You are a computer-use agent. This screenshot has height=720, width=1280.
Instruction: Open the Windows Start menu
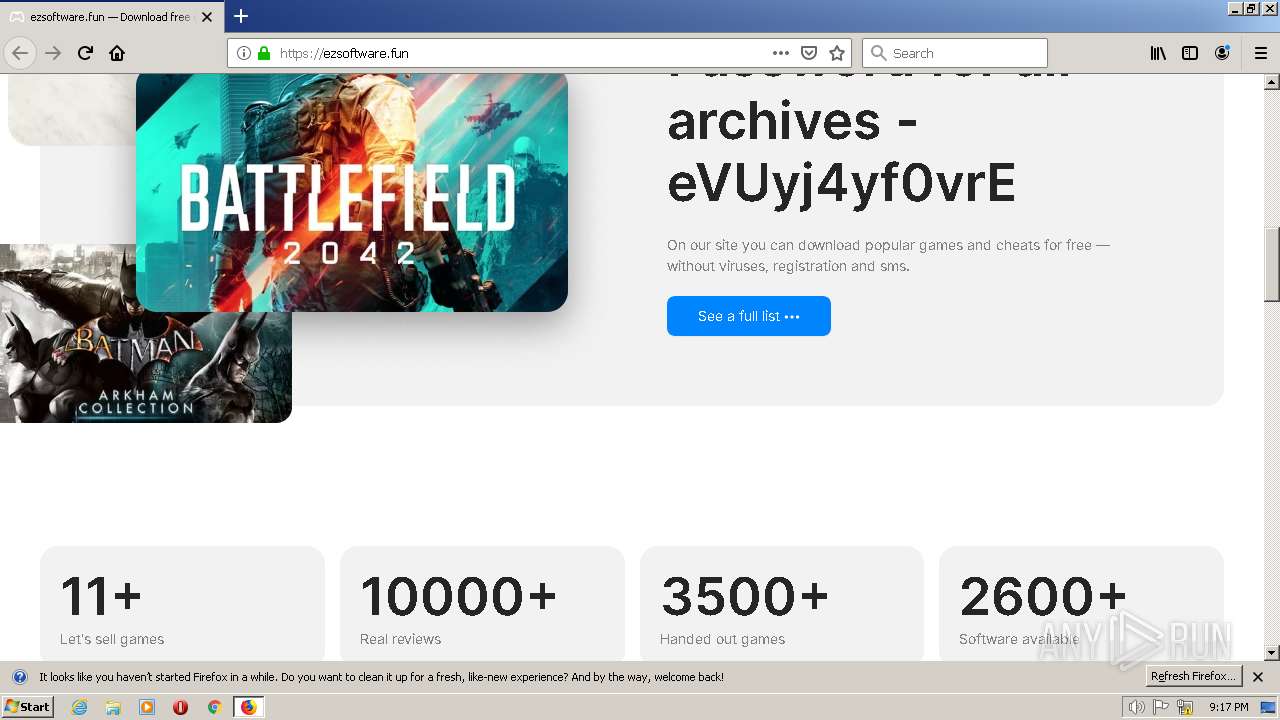click(27, 707)
